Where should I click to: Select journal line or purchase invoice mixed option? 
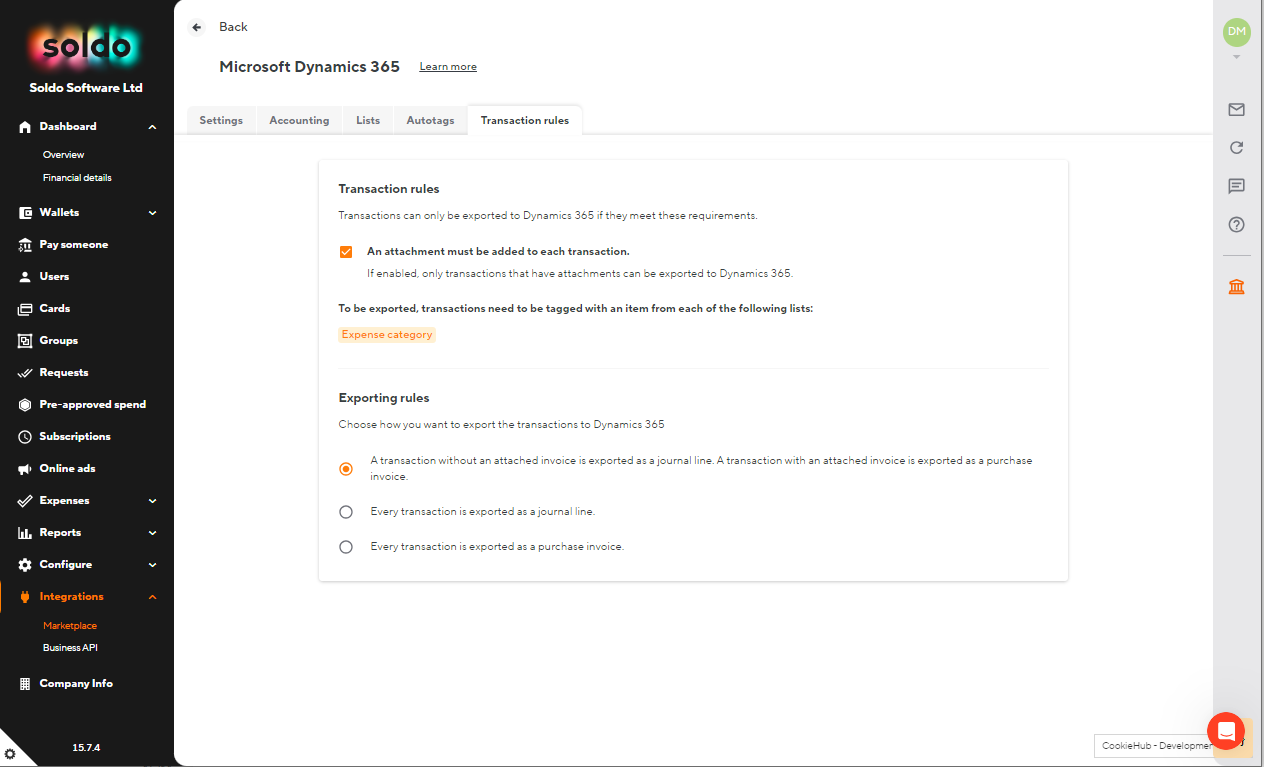tap(346, 469)
